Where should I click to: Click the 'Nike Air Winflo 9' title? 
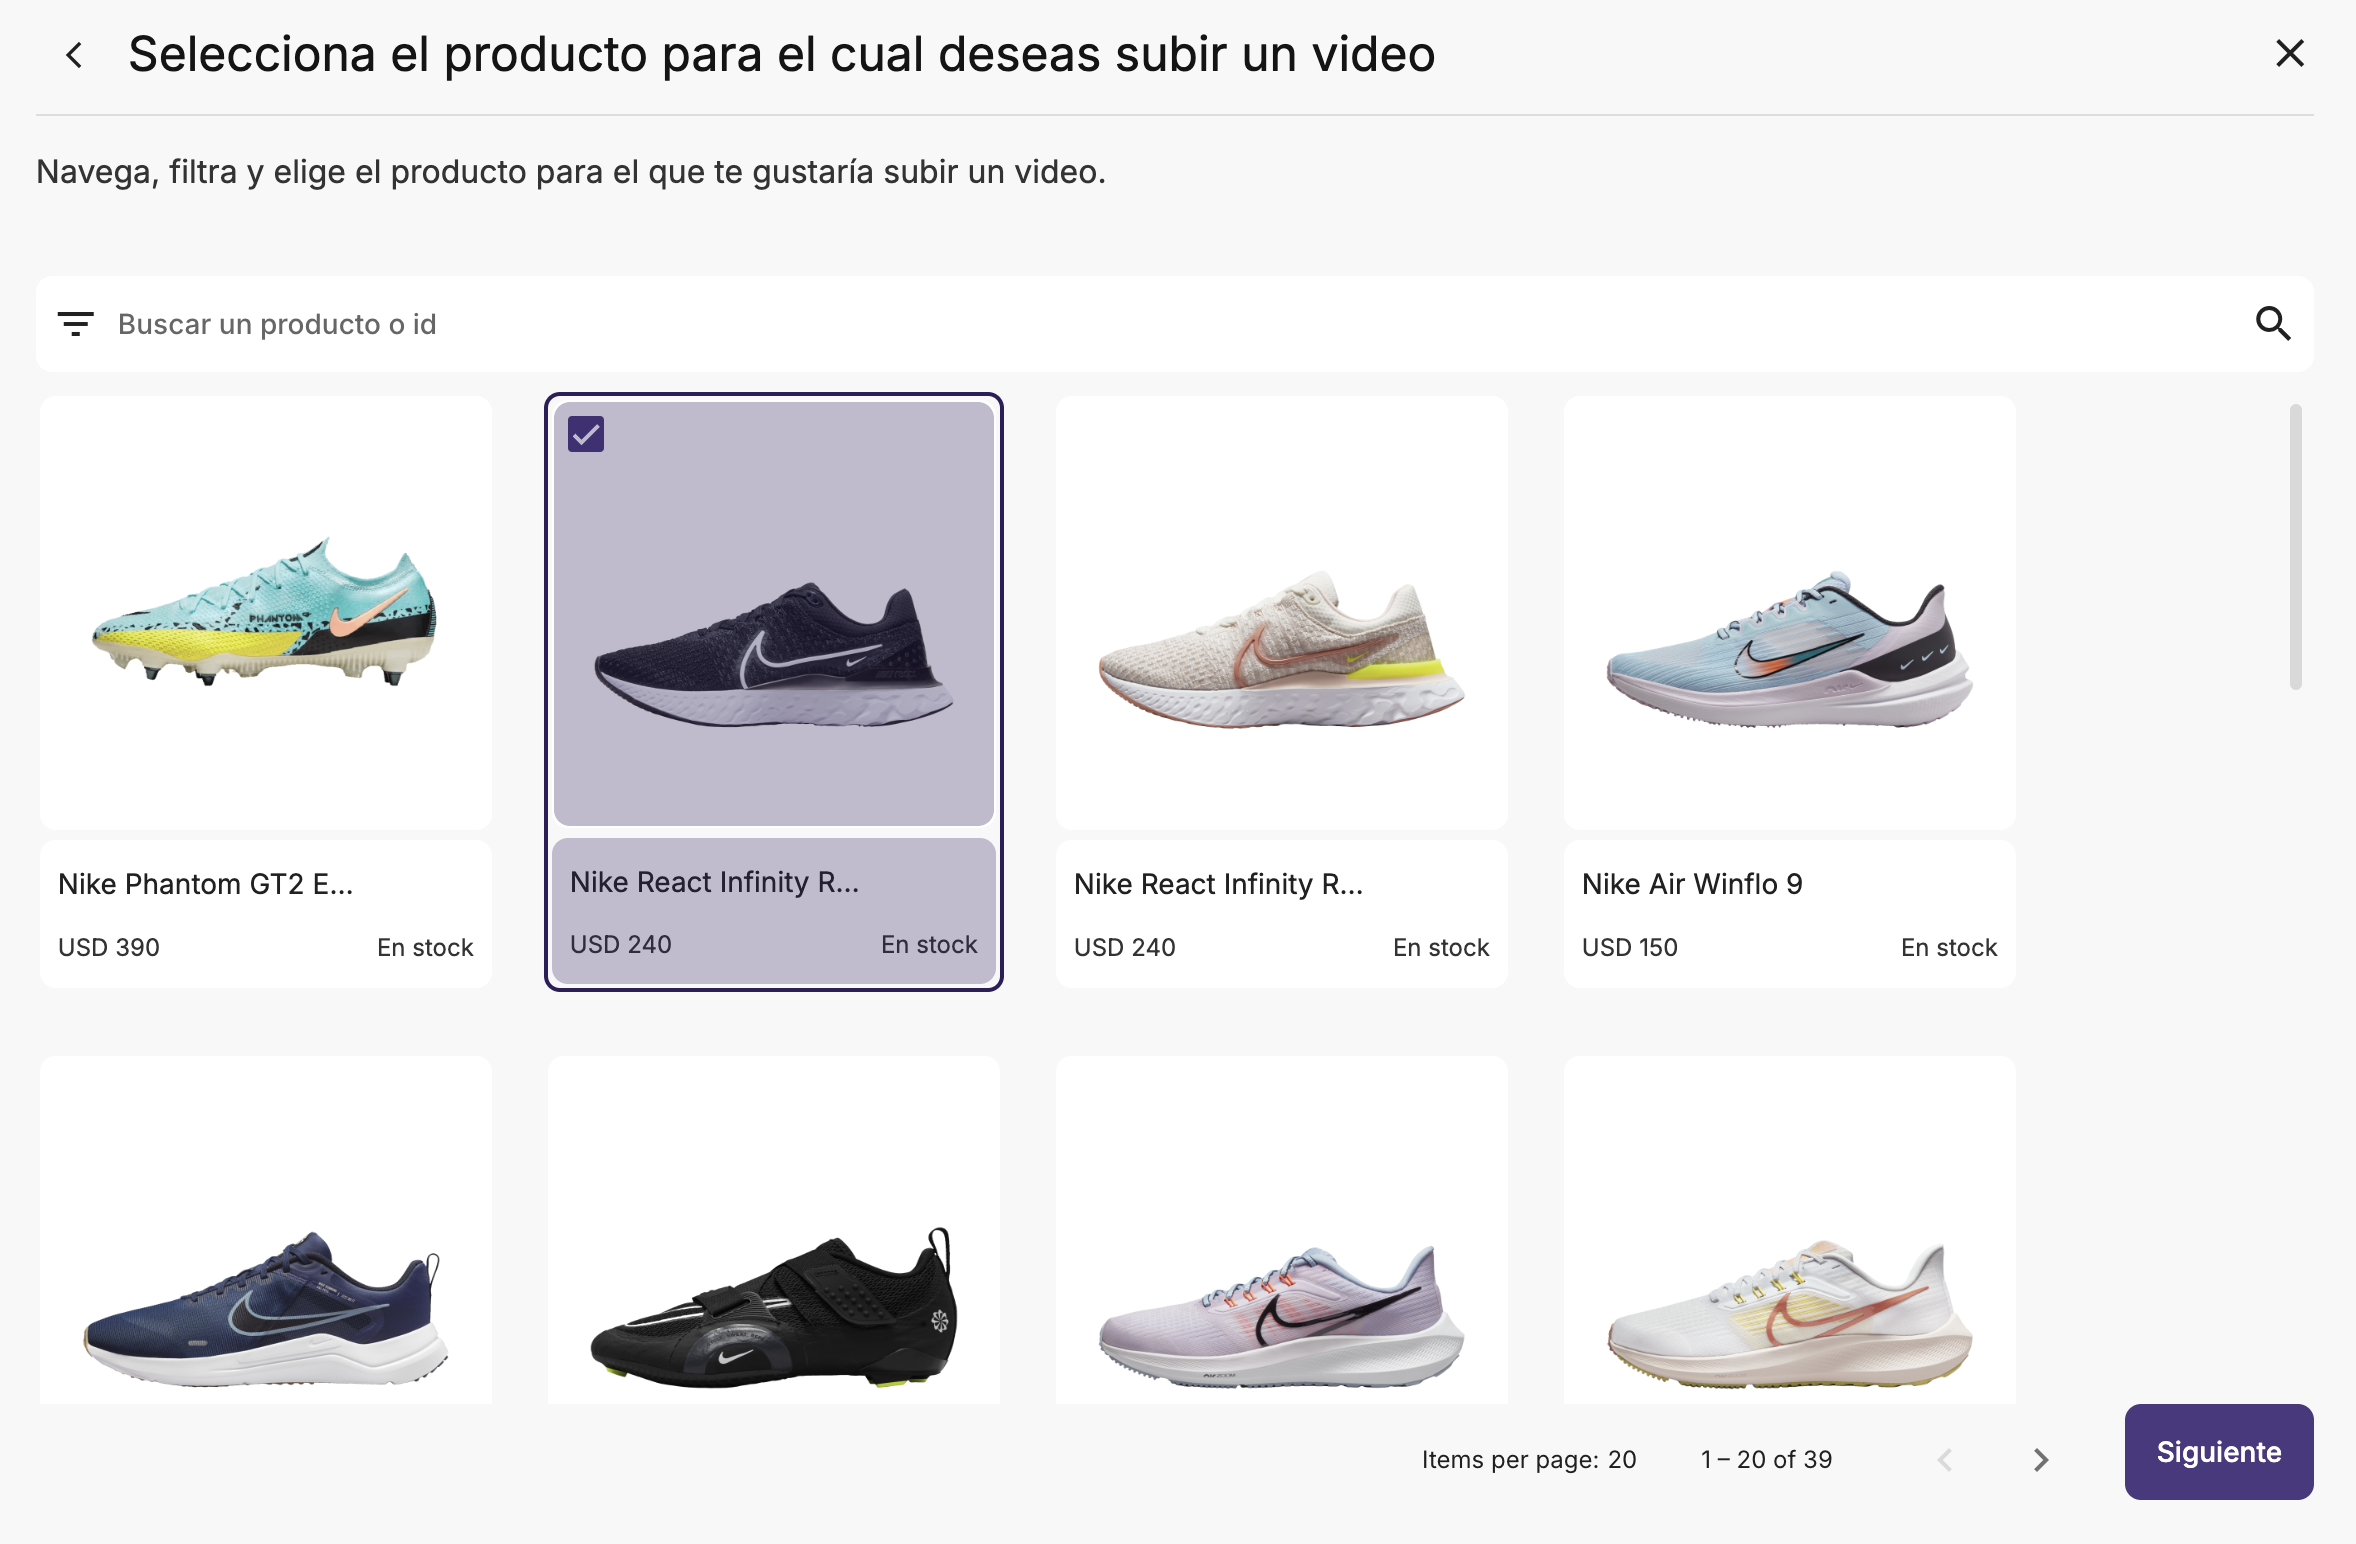pyautogui.click(x=1692, y=884)
